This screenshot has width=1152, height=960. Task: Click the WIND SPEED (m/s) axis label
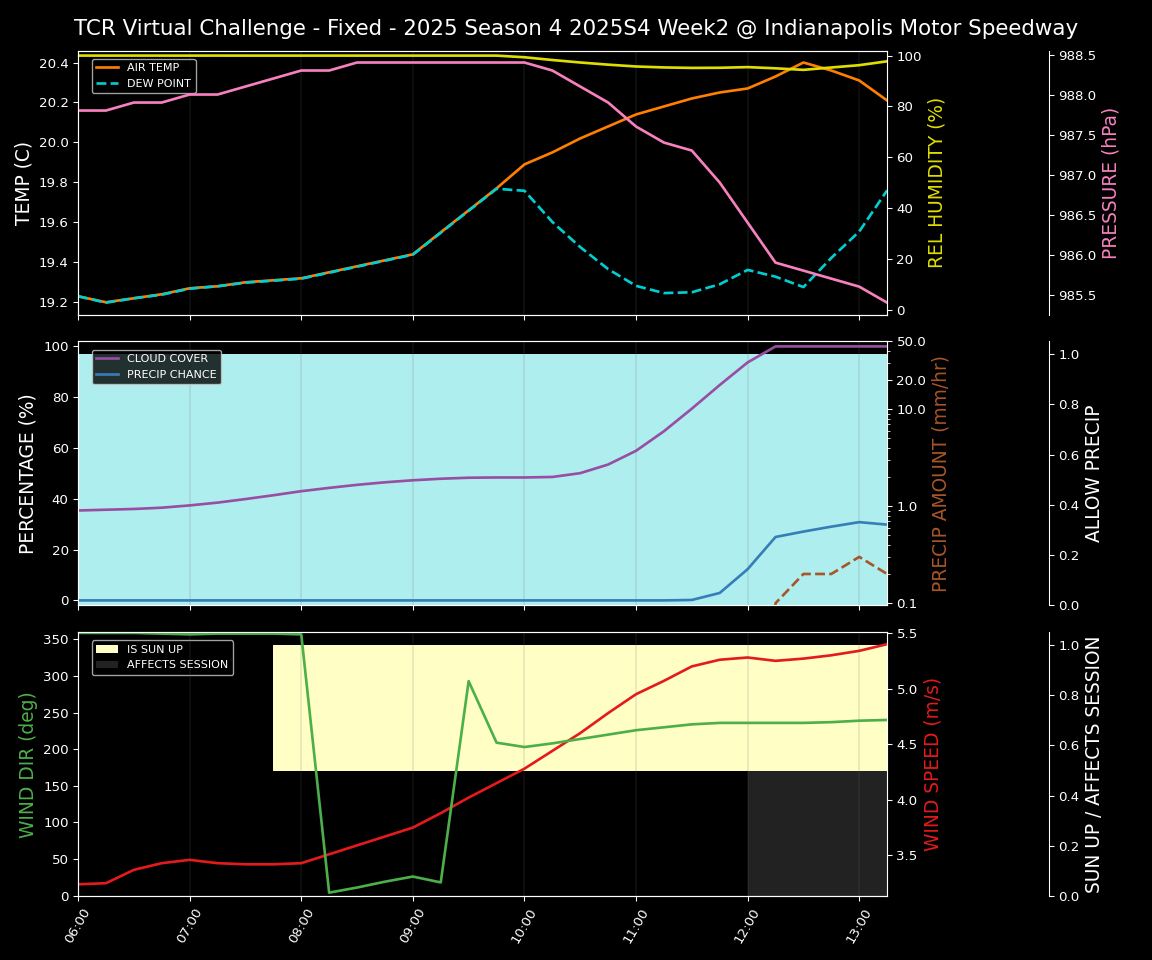(x=932, y=764)
